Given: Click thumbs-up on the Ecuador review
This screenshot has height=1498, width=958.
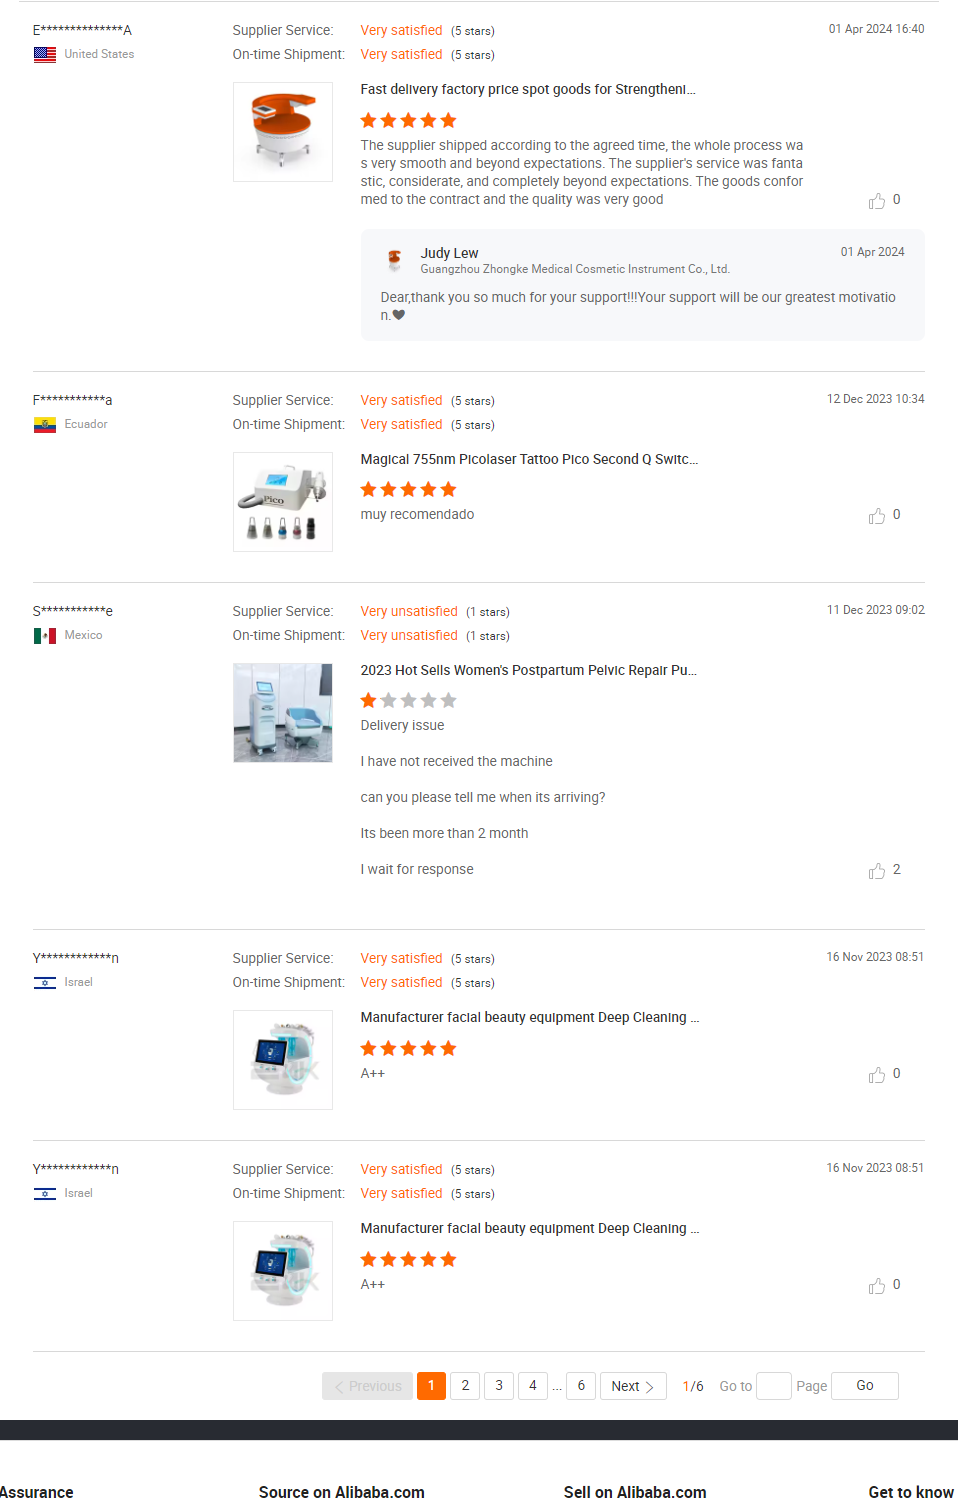Looking at the screenshot, I should point(877,516).
